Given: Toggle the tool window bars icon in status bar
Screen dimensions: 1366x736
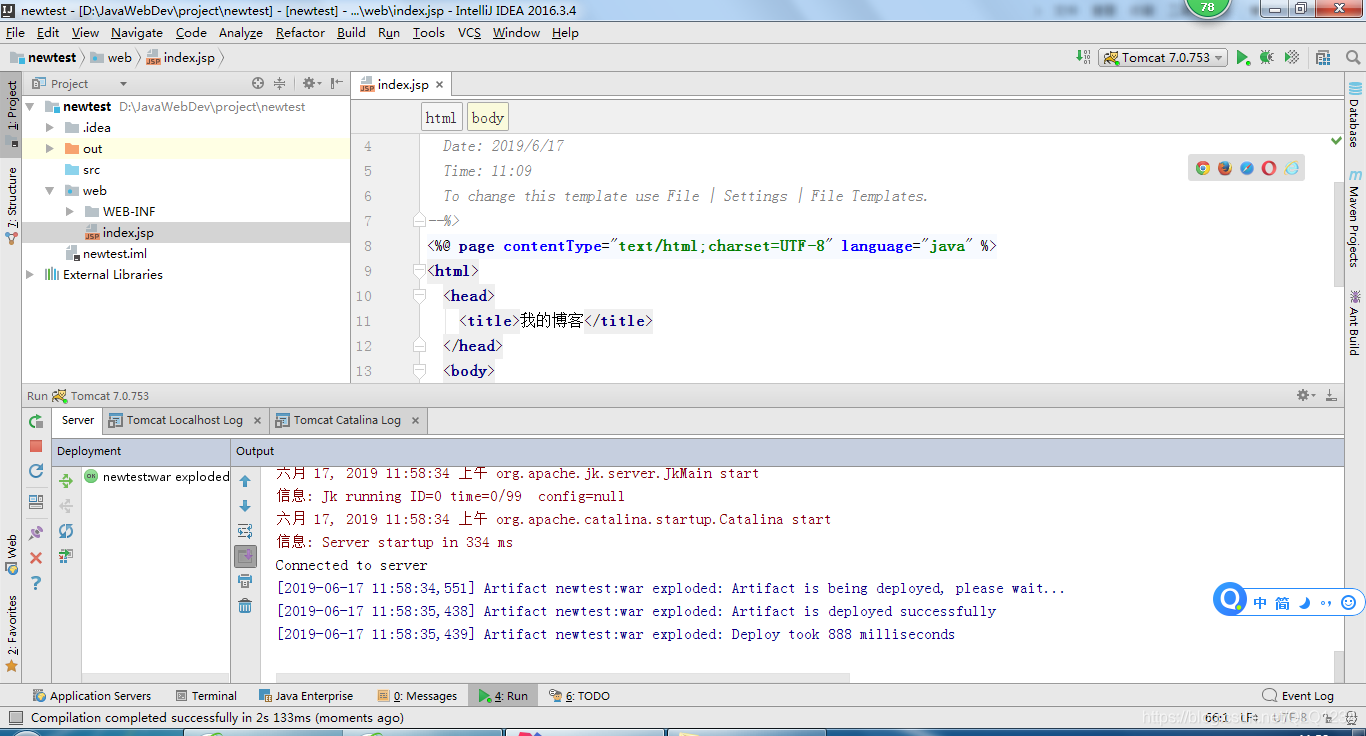Looking at the screenshot, I should [15, 717].
